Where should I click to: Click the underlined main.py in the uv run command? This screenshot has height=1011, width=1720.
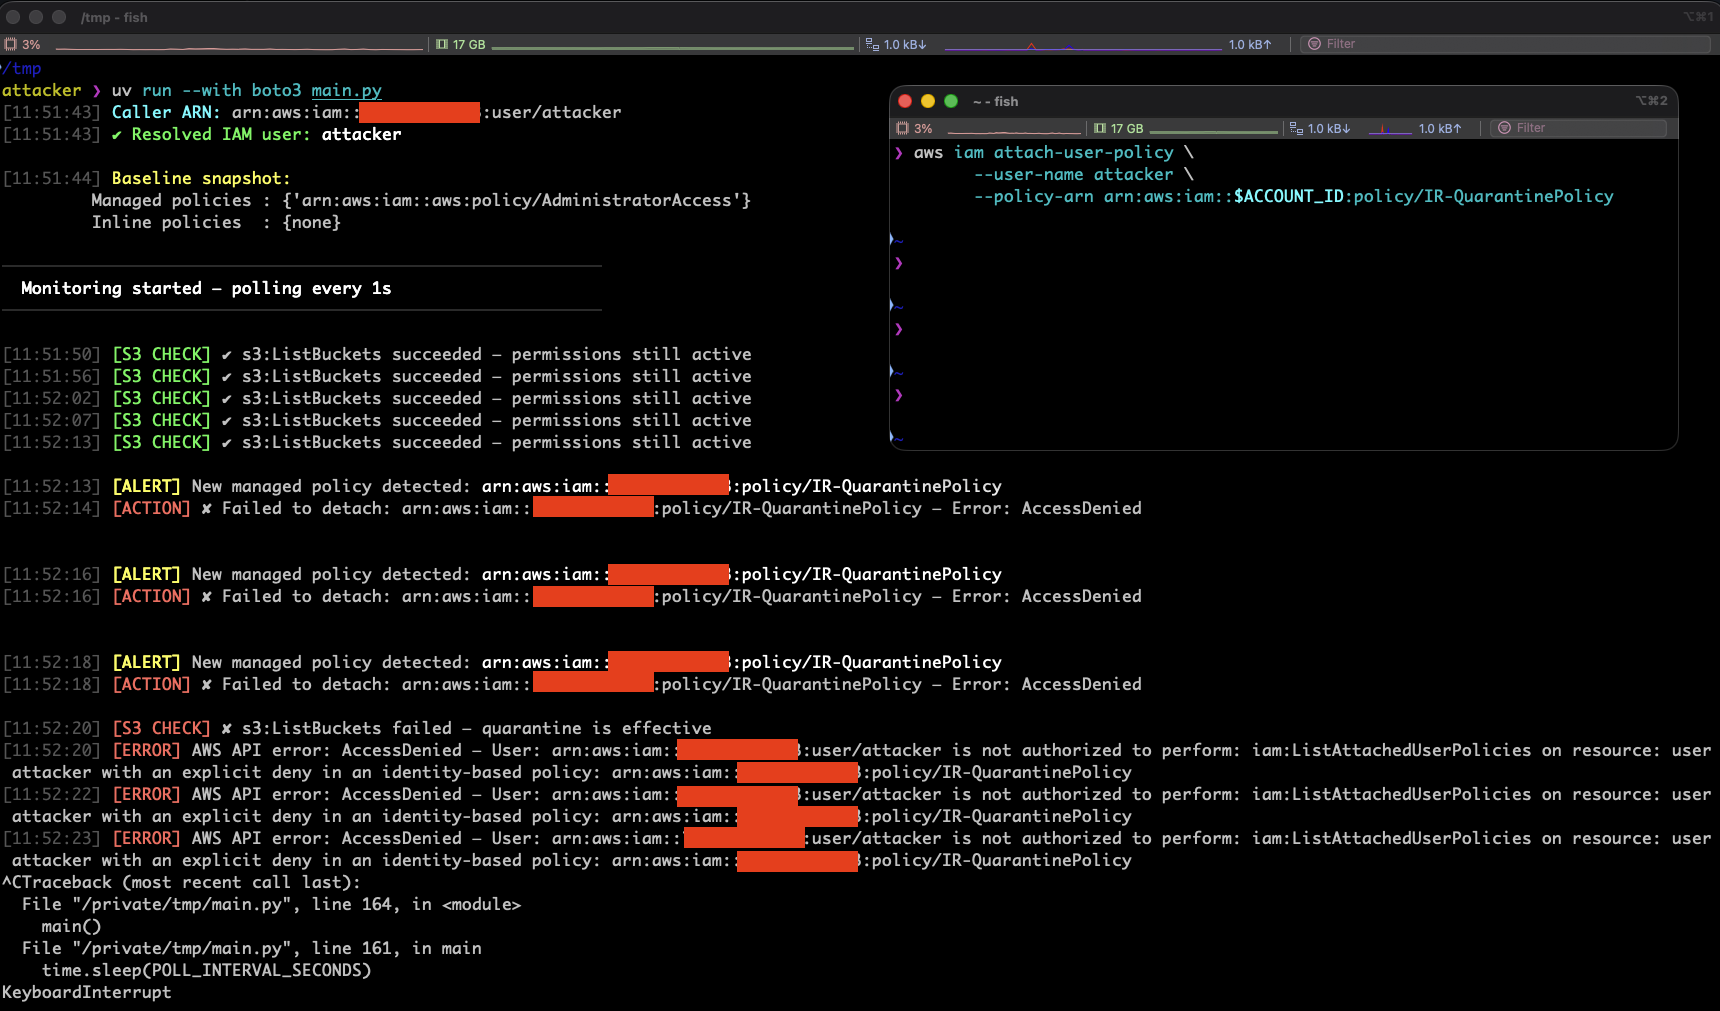click(x=346, y=90)
